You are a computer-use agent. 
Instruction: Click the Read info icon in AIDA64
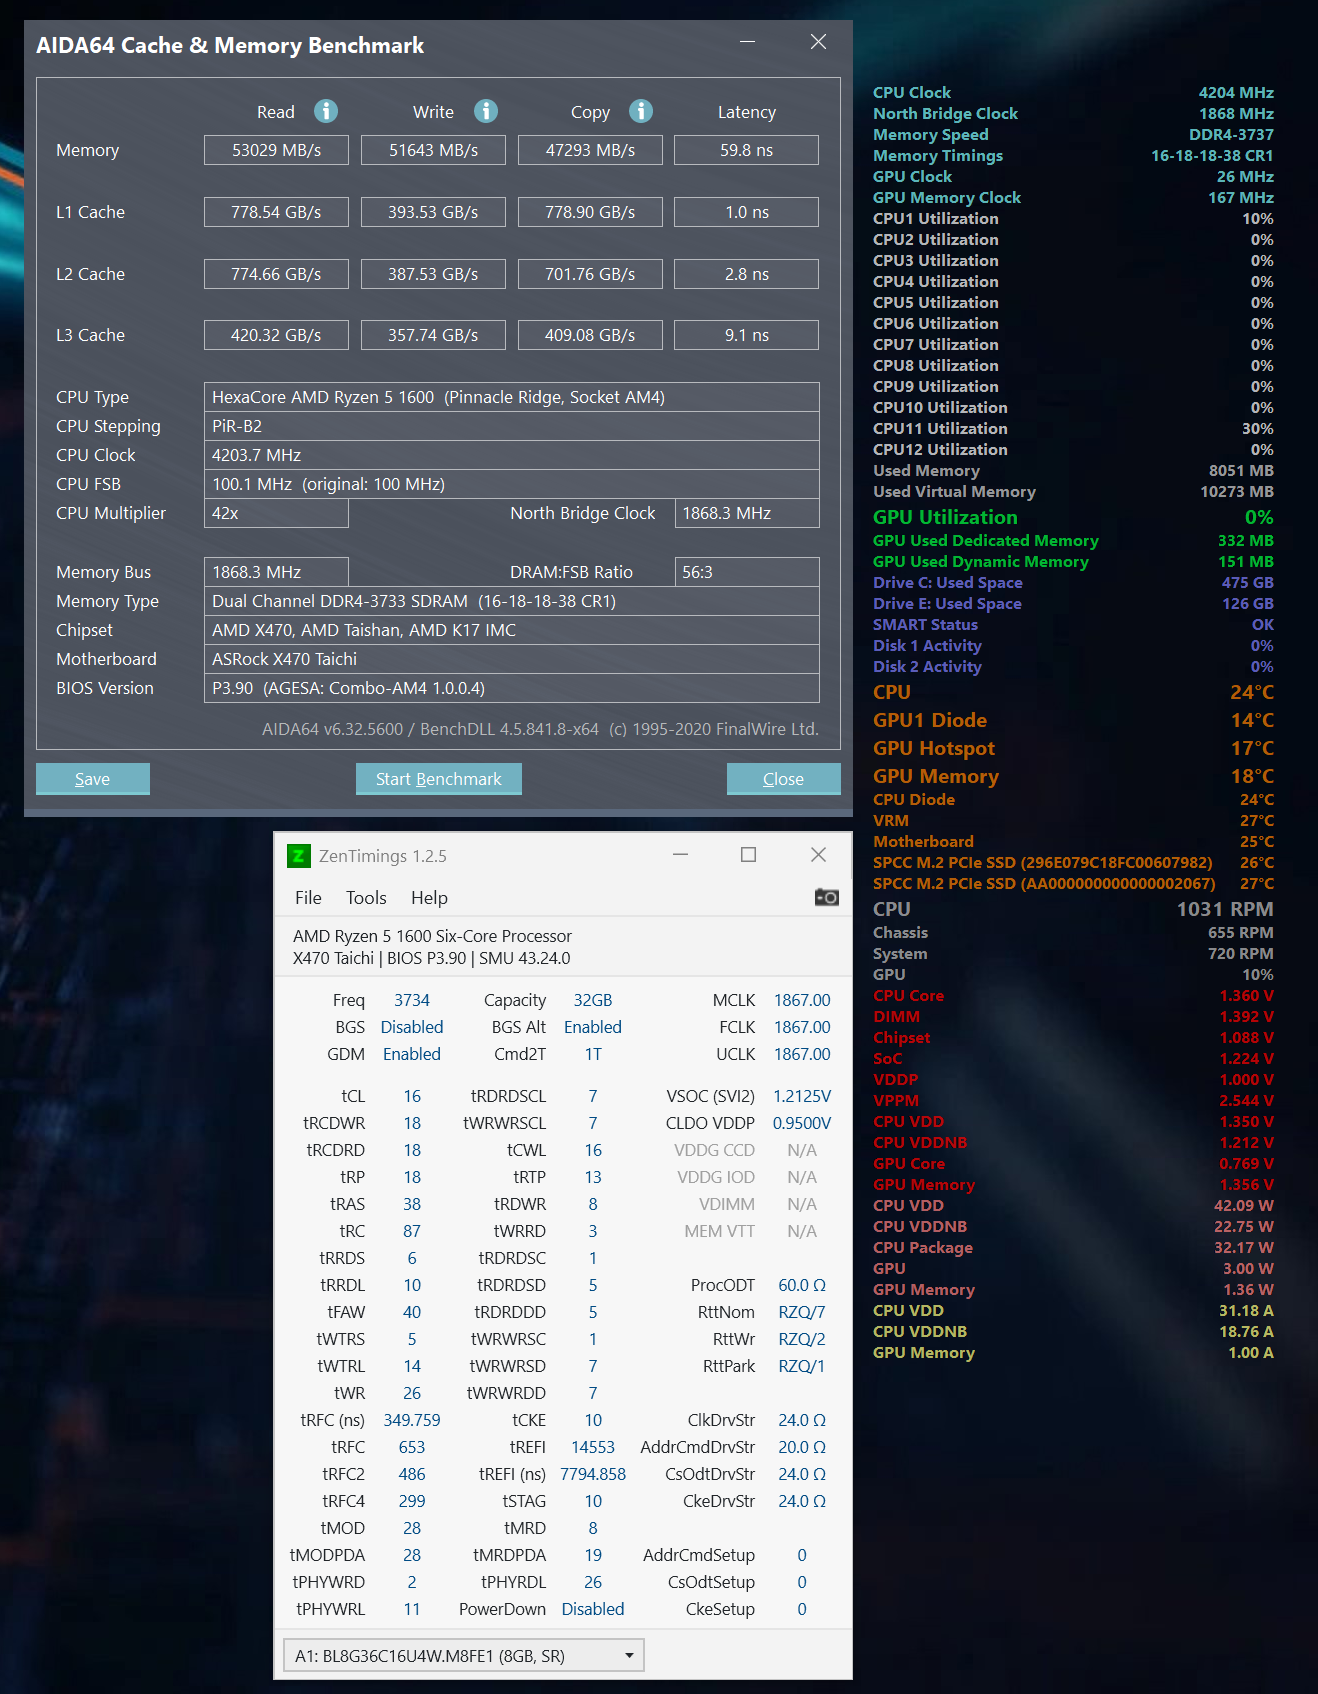(x=326, y=111)
